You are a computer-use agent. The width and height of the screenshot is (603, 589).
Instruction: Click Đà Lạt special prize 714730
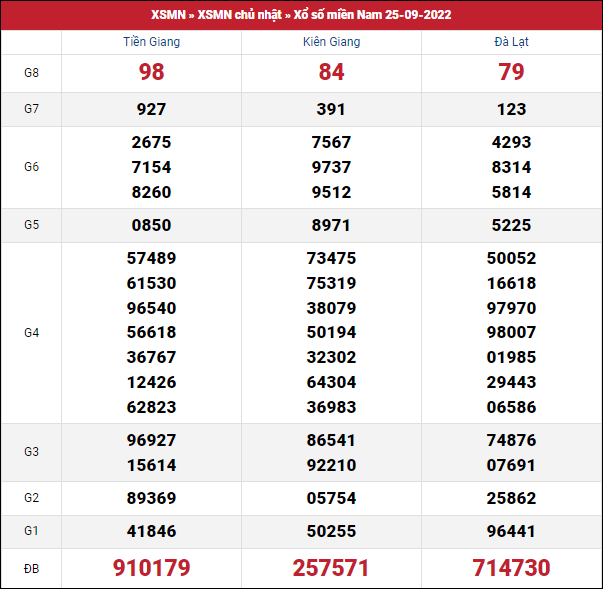(511, 568)
